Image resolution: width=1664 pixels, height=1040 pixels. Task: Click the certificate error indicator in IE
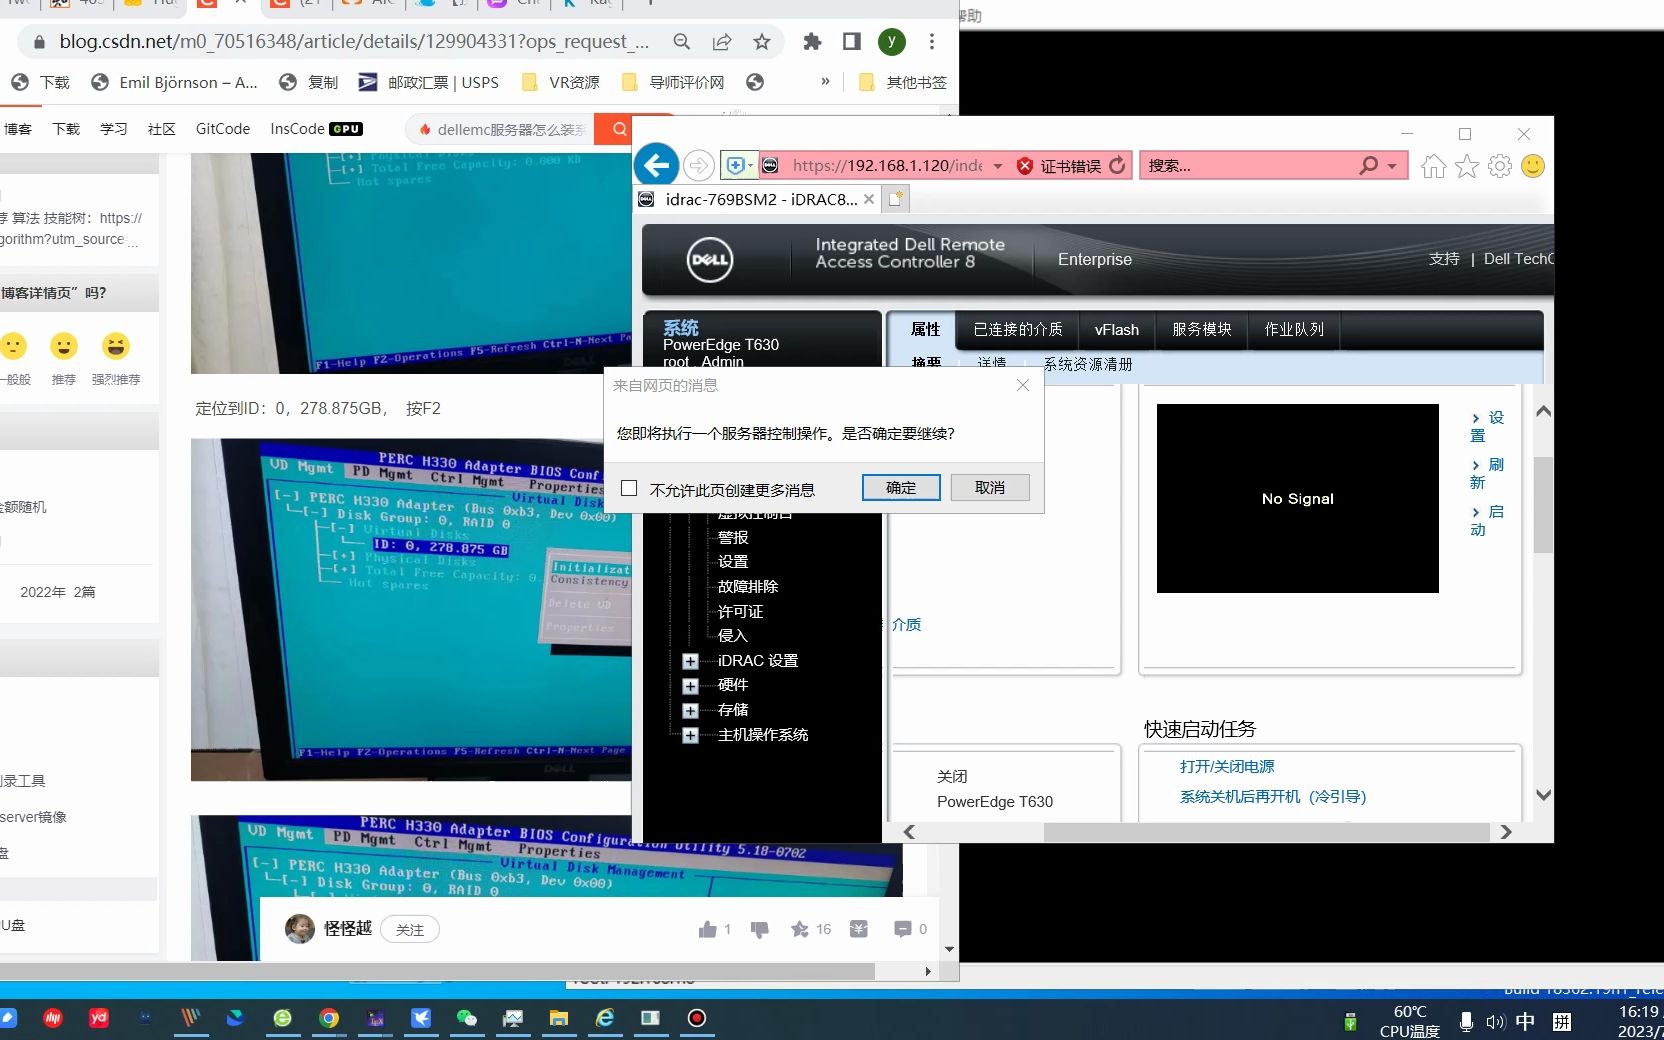click(x=1059, y=166)
